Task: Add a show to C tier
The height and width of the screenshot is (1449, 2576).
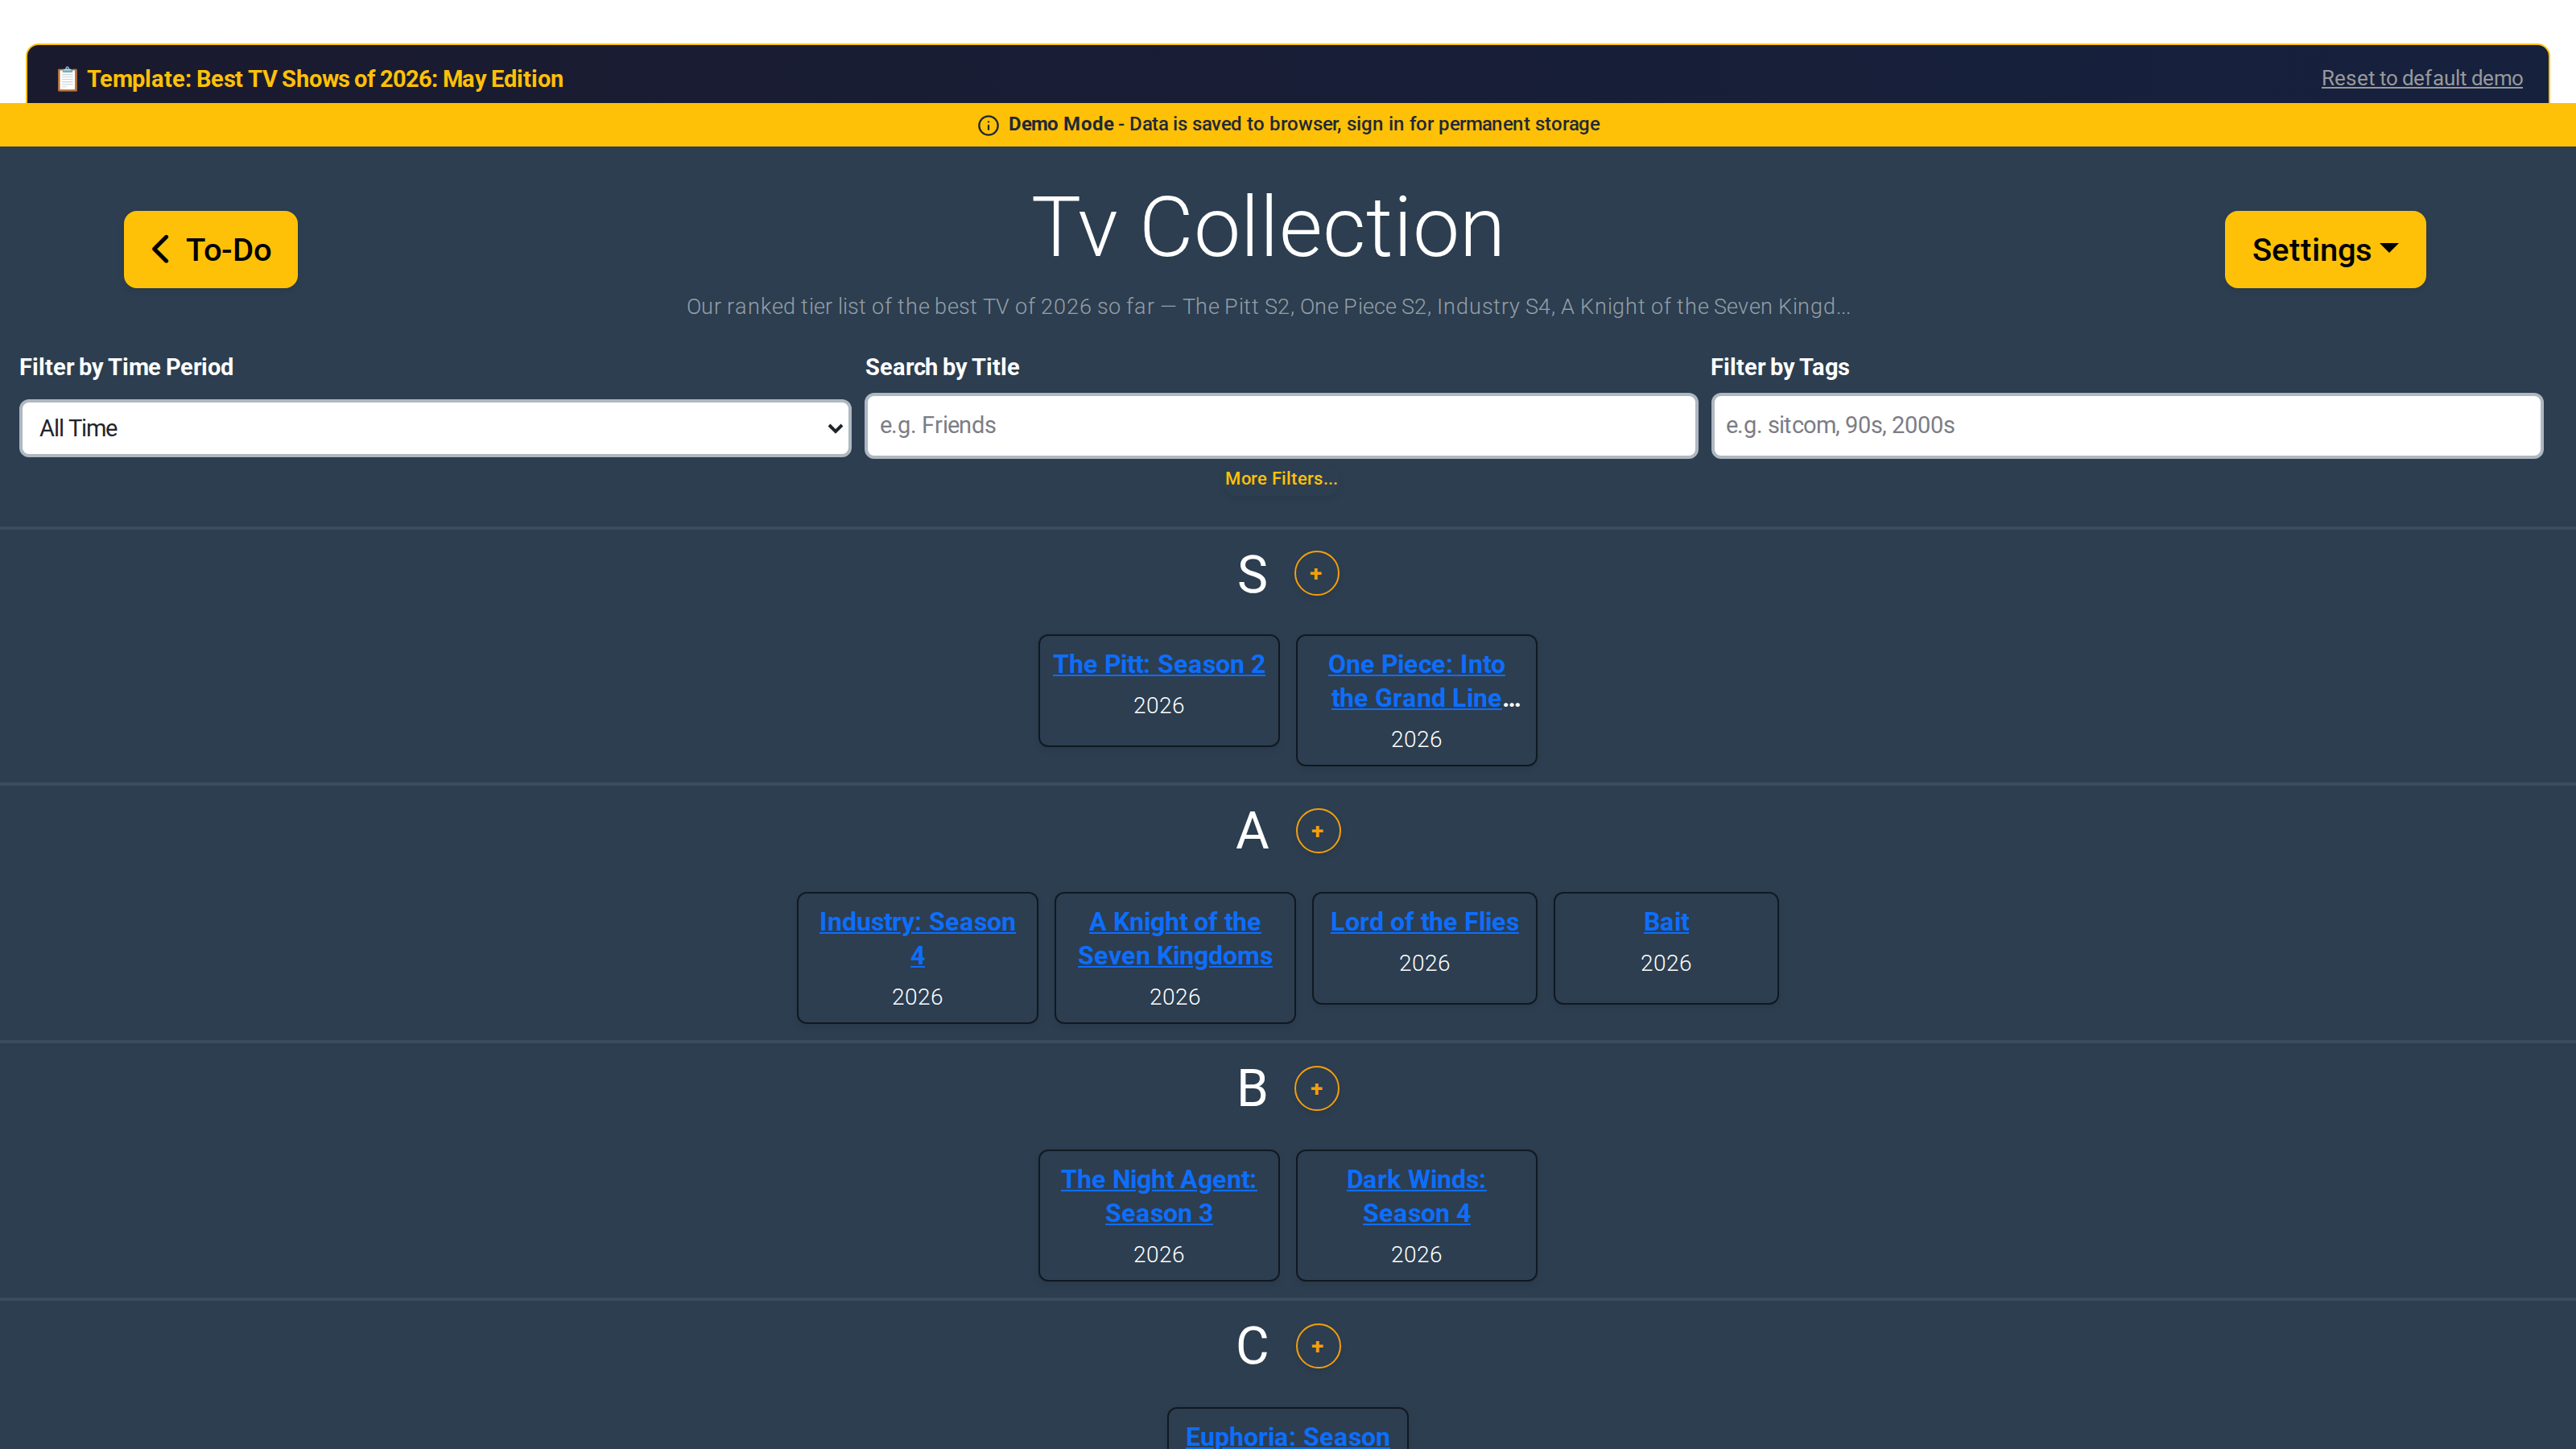Action: 1317,1346
